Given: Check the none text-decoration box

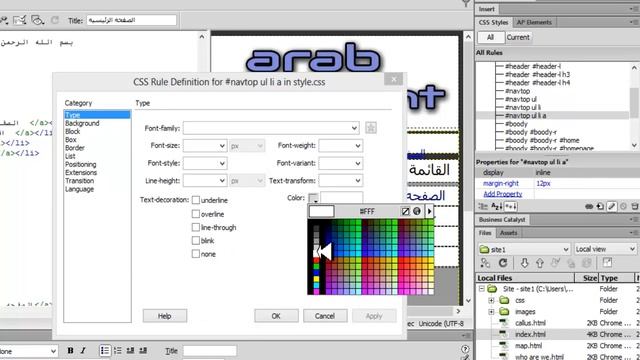Looking at the screenshot, I should tap(196, 254).
